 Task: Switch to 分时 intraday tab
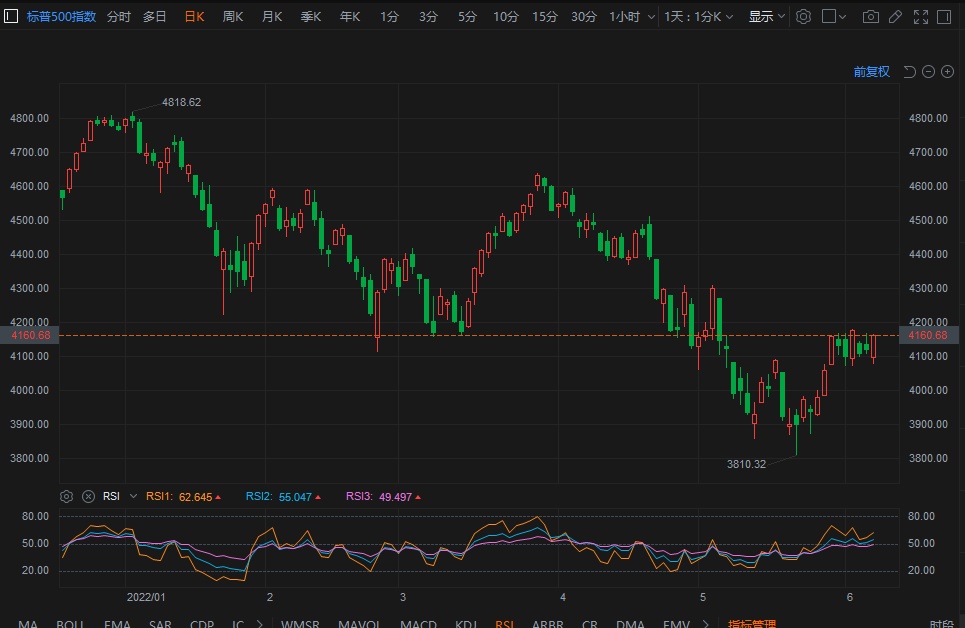118,17
